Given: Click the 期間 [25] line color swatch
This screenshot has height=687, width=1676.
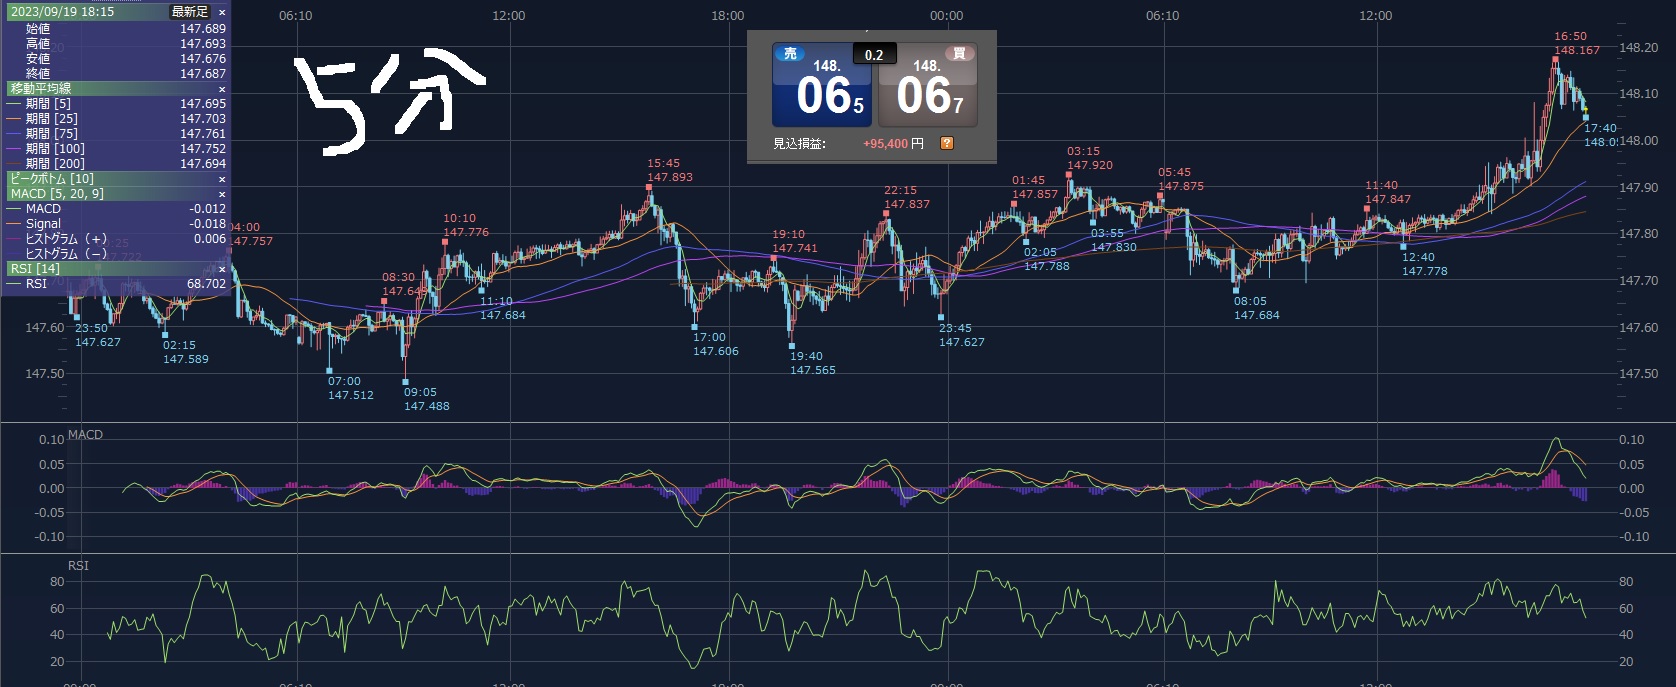Looking at the screenshot, I should tap(13, 119).
